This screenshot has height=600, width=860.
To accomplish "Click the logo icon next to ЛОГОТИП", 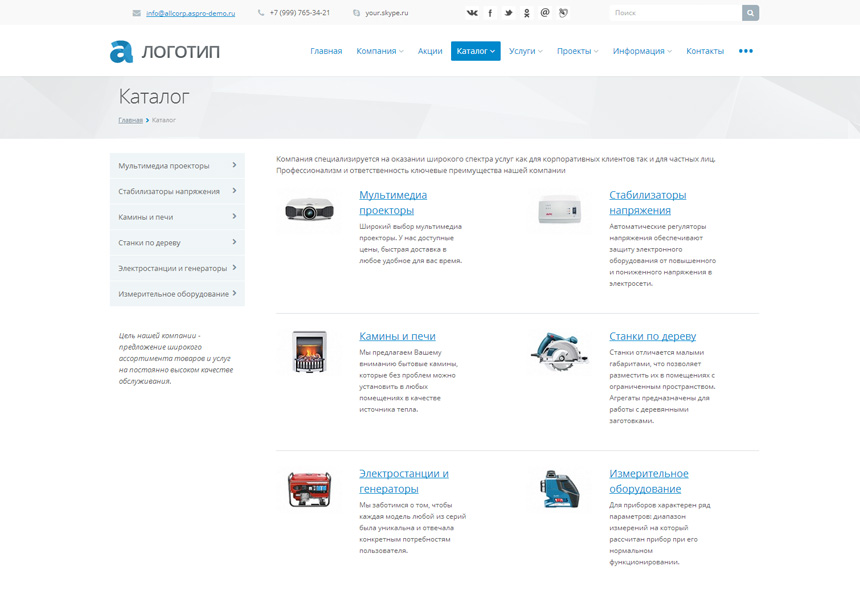I will tap(121, 52).
